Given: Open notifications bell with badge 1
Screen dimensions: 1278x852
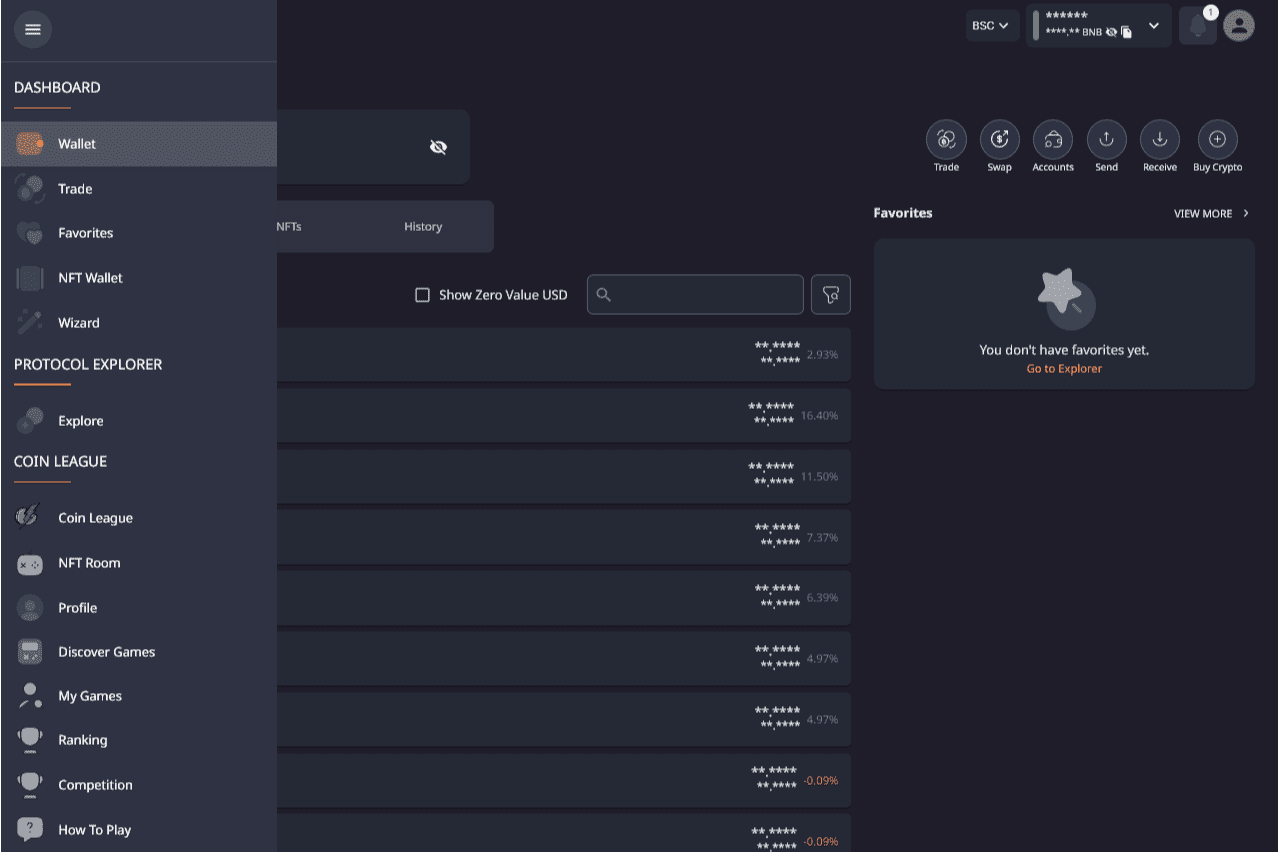Looking at the screenshot, I should click(x=1198, y=25).
